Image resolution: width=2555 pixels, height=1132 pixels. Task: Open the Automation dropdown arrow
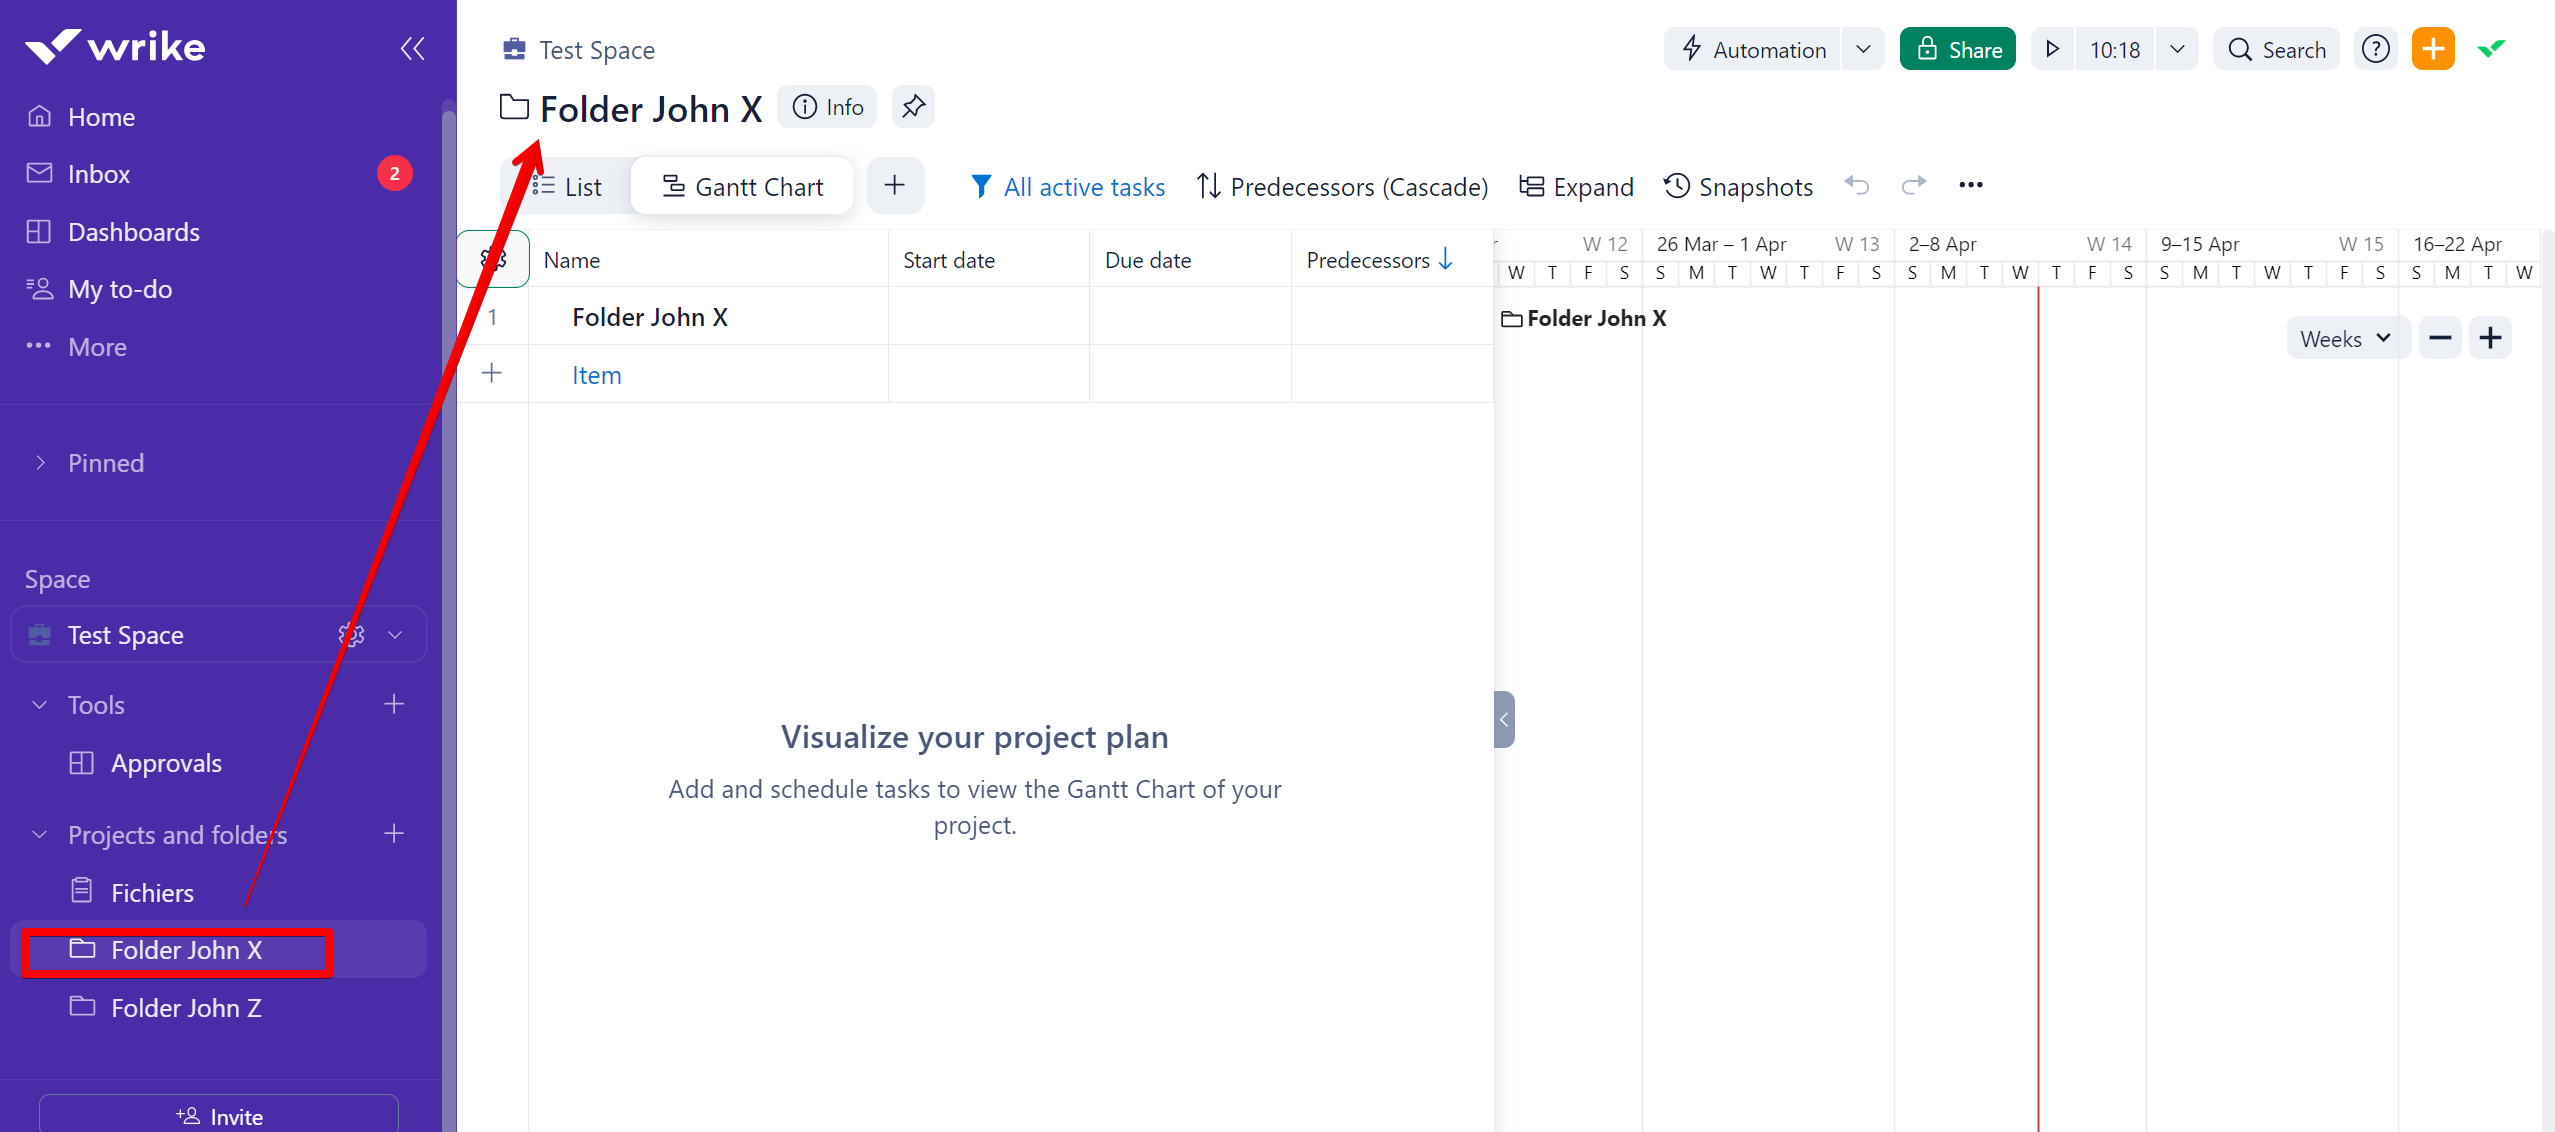(x=1863, y=49)
